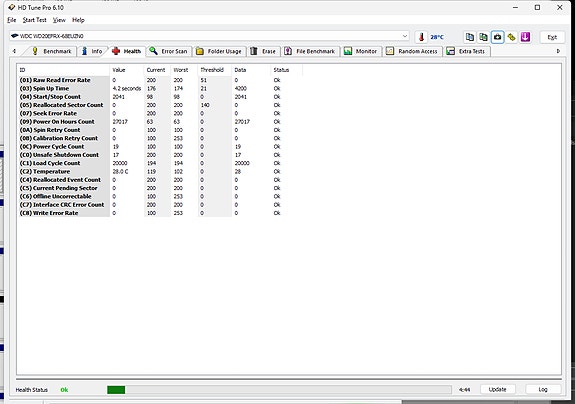Image resolution: width=575 pixels, height=404 pixels.
Task: Open the Benchmark tab
Action: [51, 51]
